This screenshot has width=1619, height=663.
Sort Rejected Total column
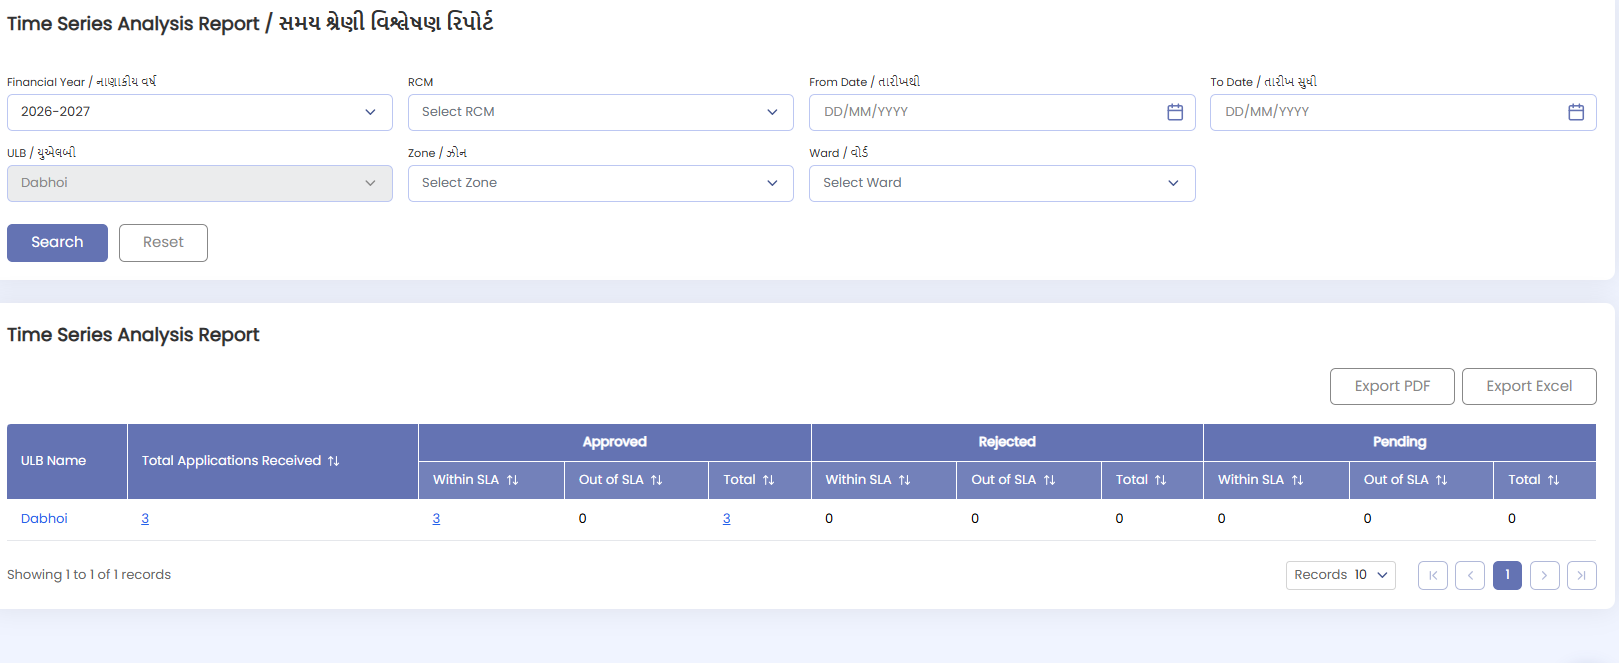coord(1161,480)
